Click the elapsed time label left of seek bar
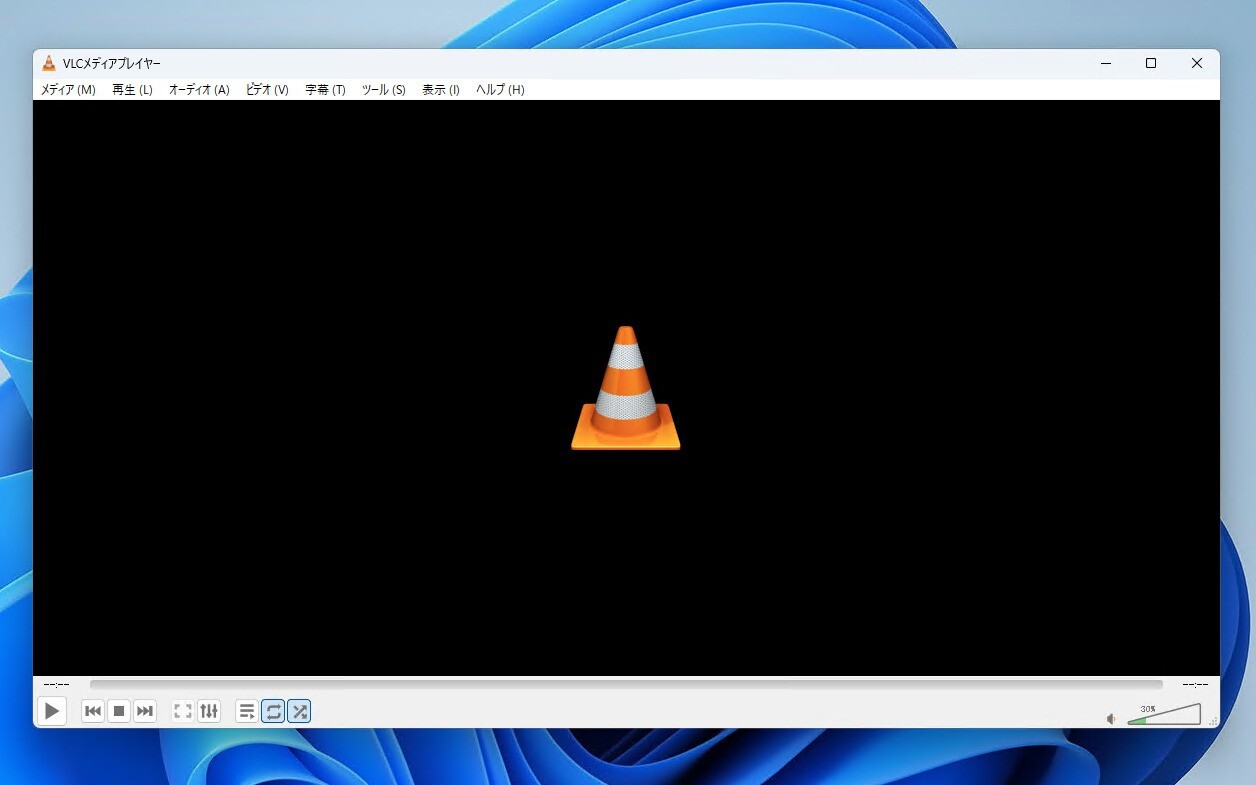 click(57, 685)
